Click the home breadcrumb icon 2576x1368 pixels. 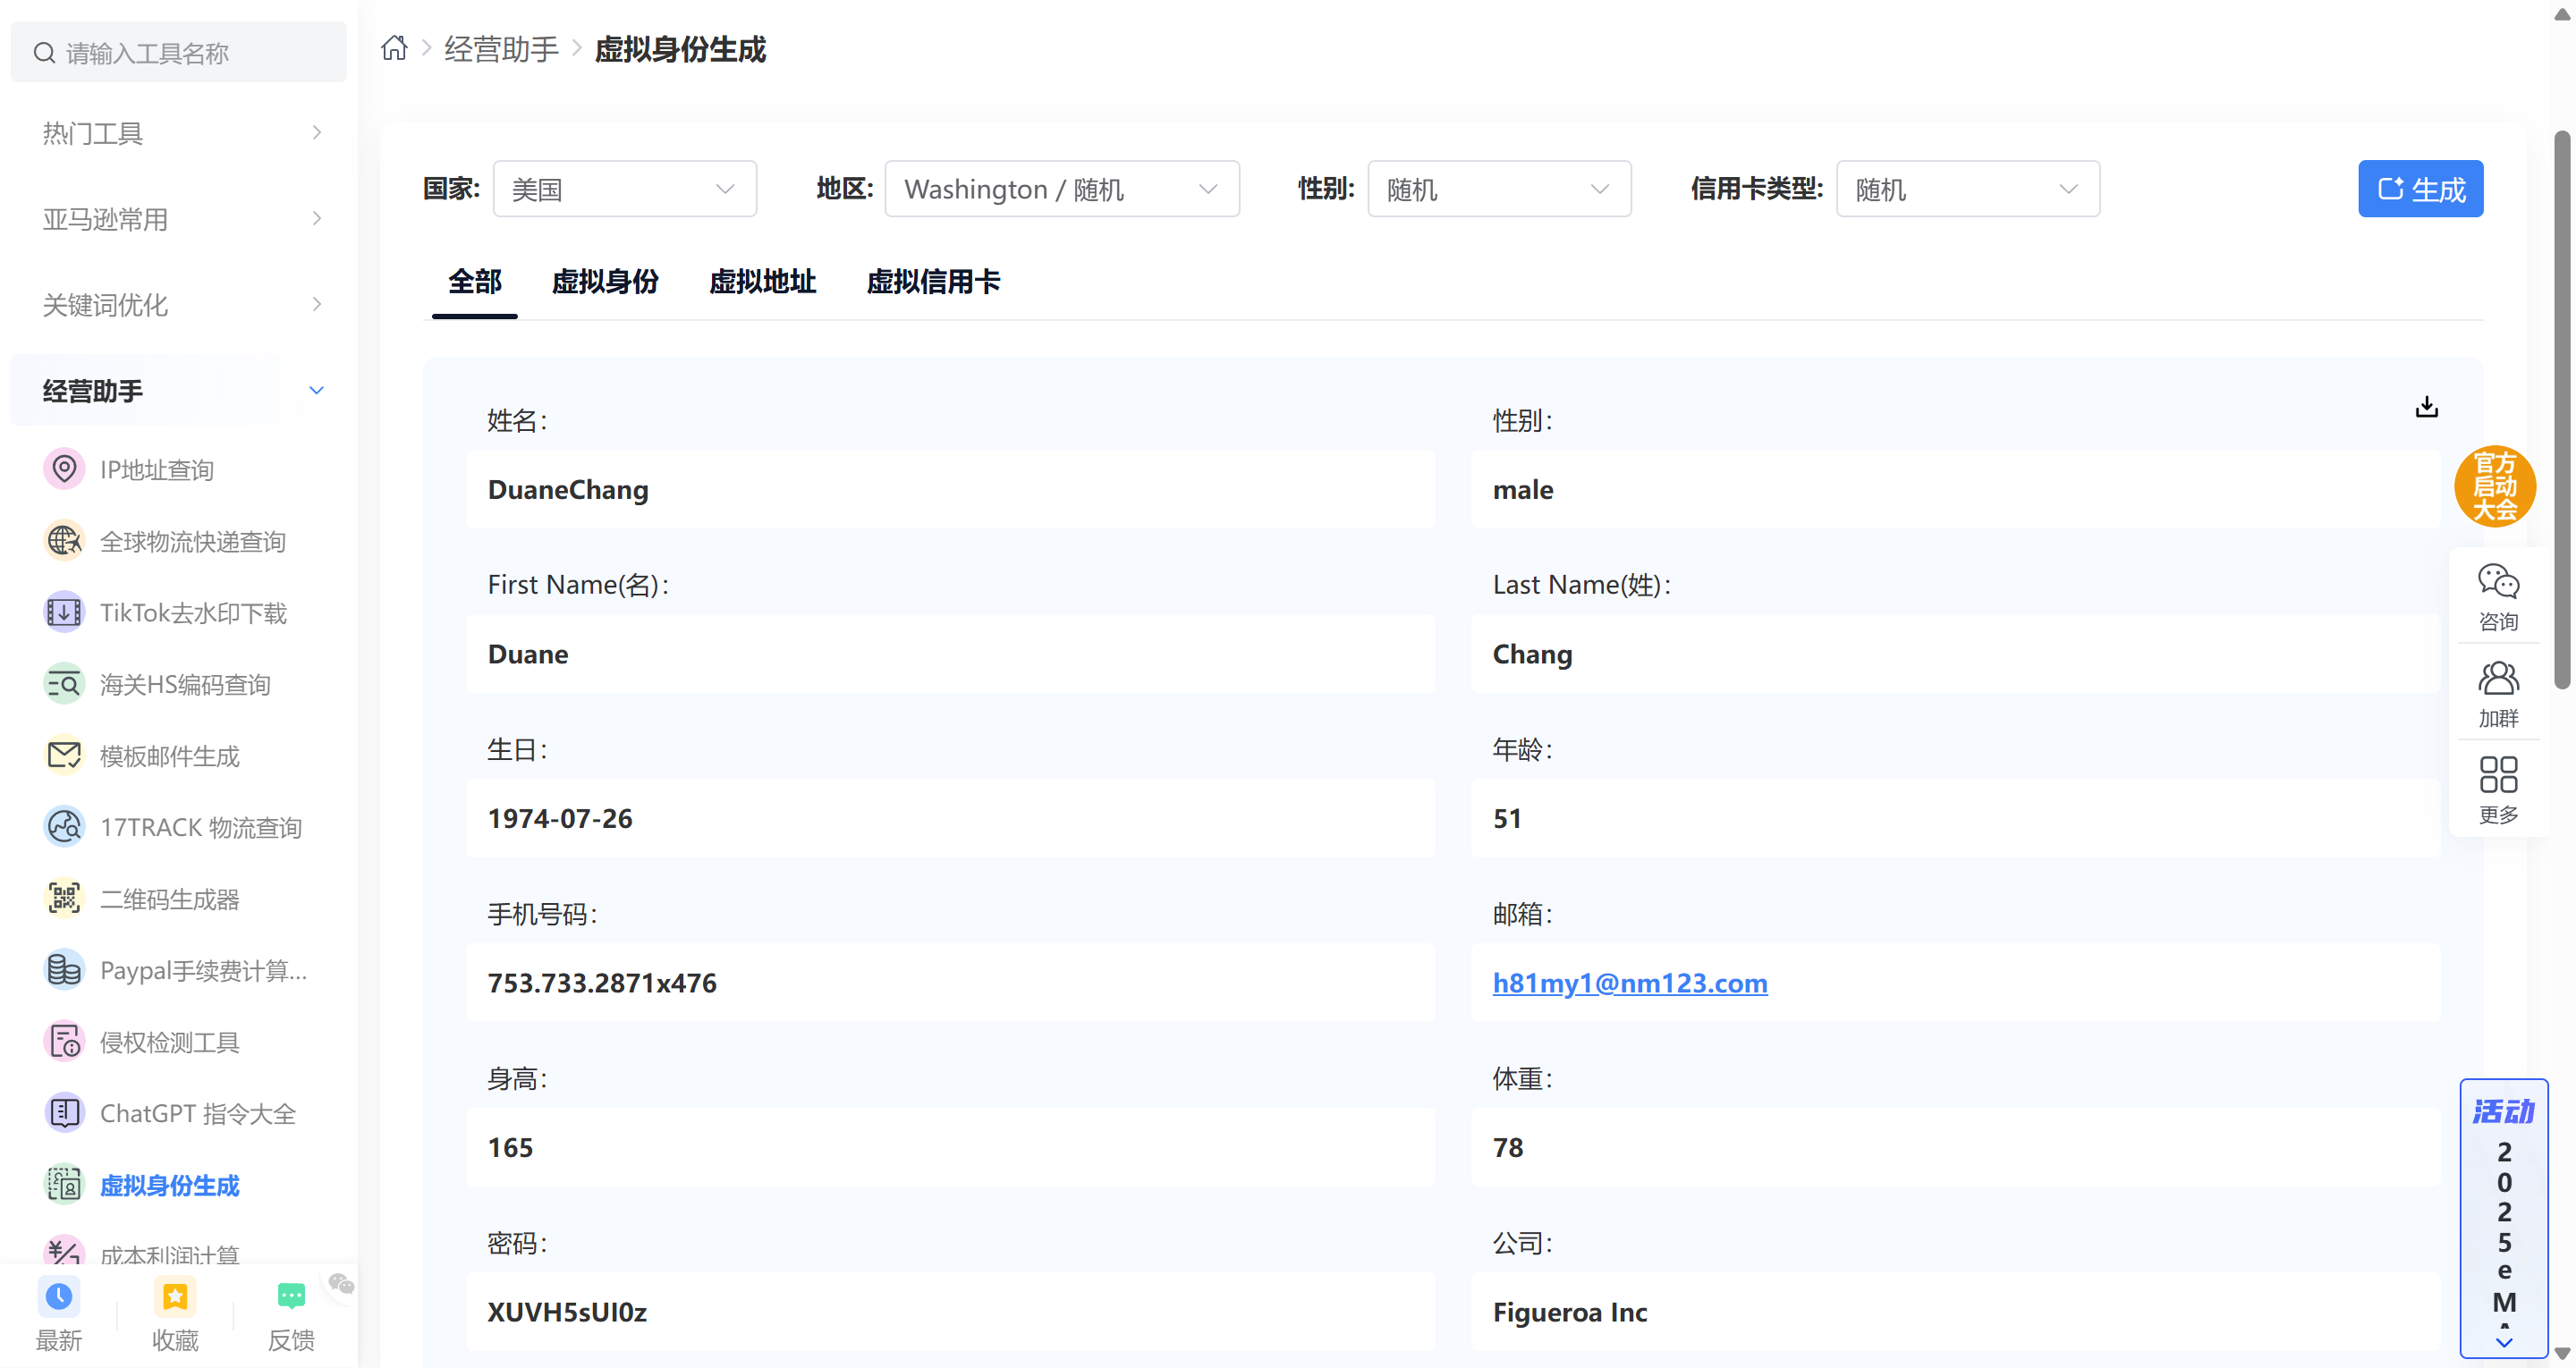[x=394, y=48]
